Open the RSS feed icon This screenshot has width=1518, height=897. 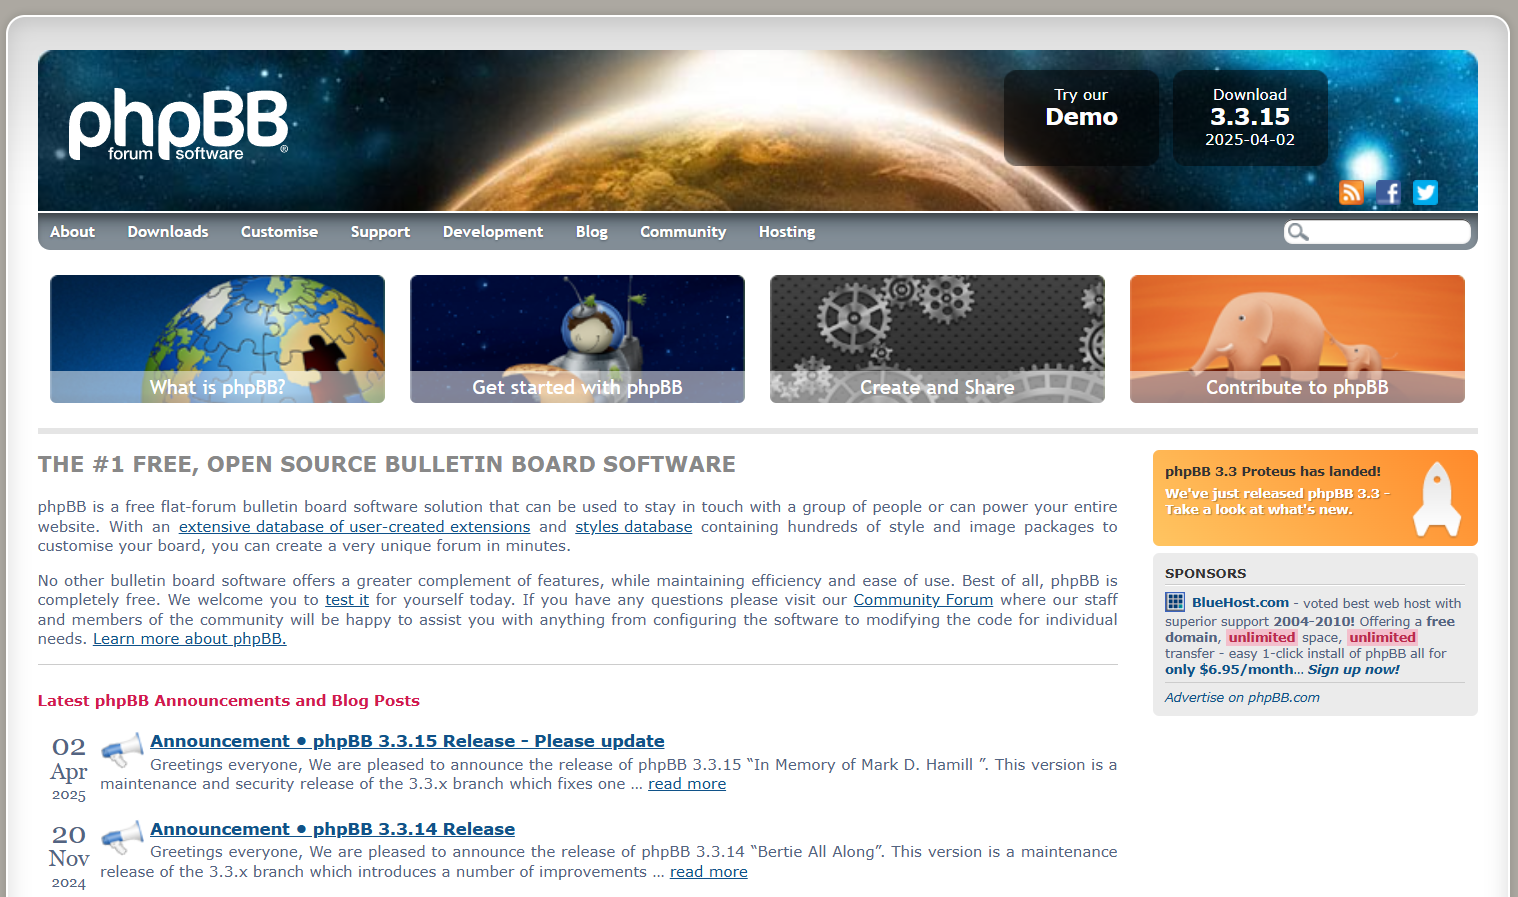1351,192
